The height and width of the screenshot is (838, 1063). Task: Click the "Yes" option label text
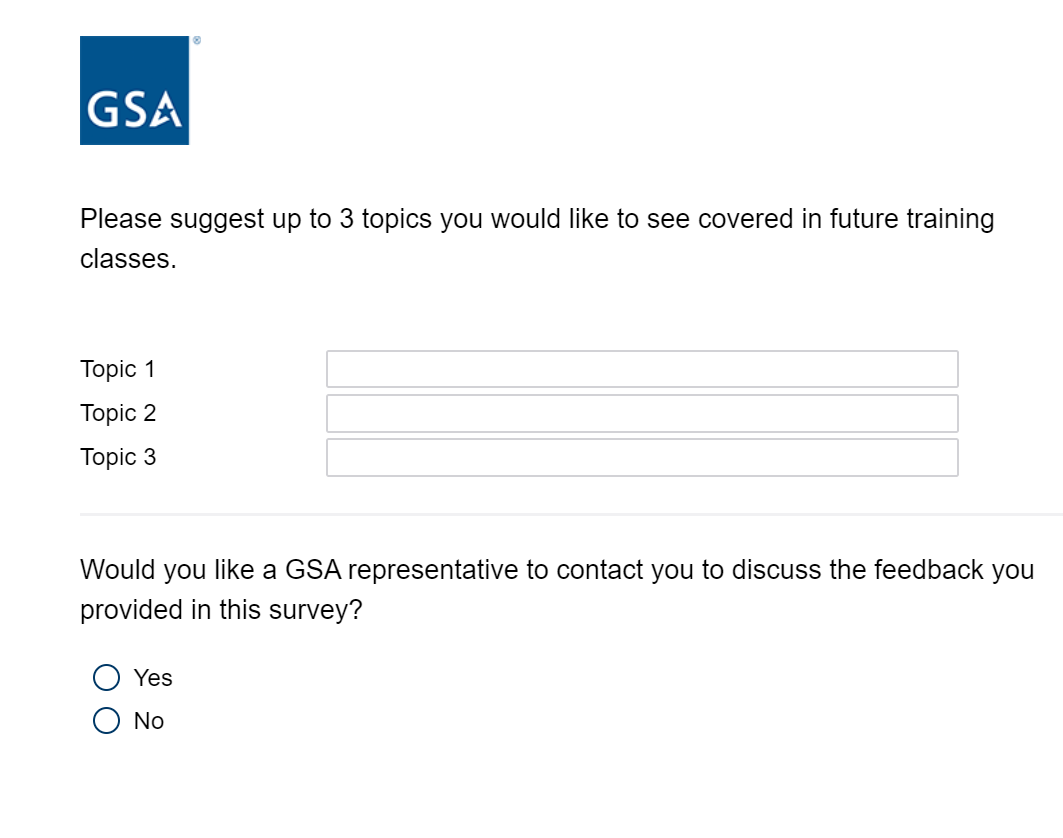(x=153, y=678)
